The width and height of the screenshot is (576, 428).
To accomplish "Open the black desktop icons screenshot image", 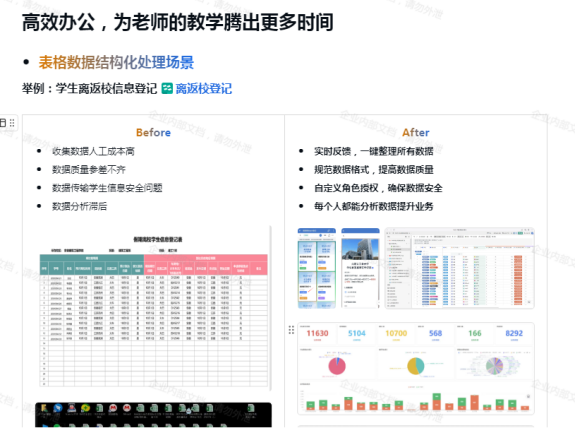I will coord(154,415).
